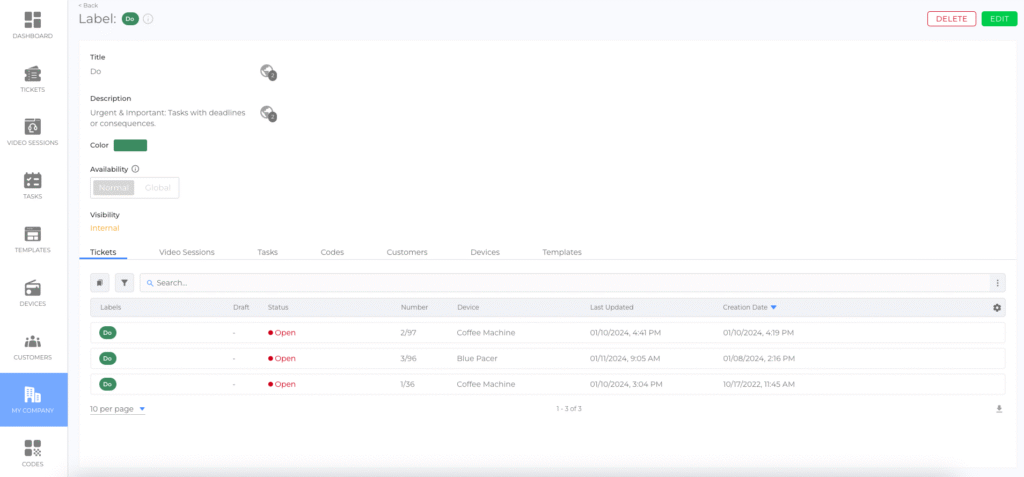Click the translation globe beside Title
The width and height of the screenshot is (1024, 477).
(267, 71)
